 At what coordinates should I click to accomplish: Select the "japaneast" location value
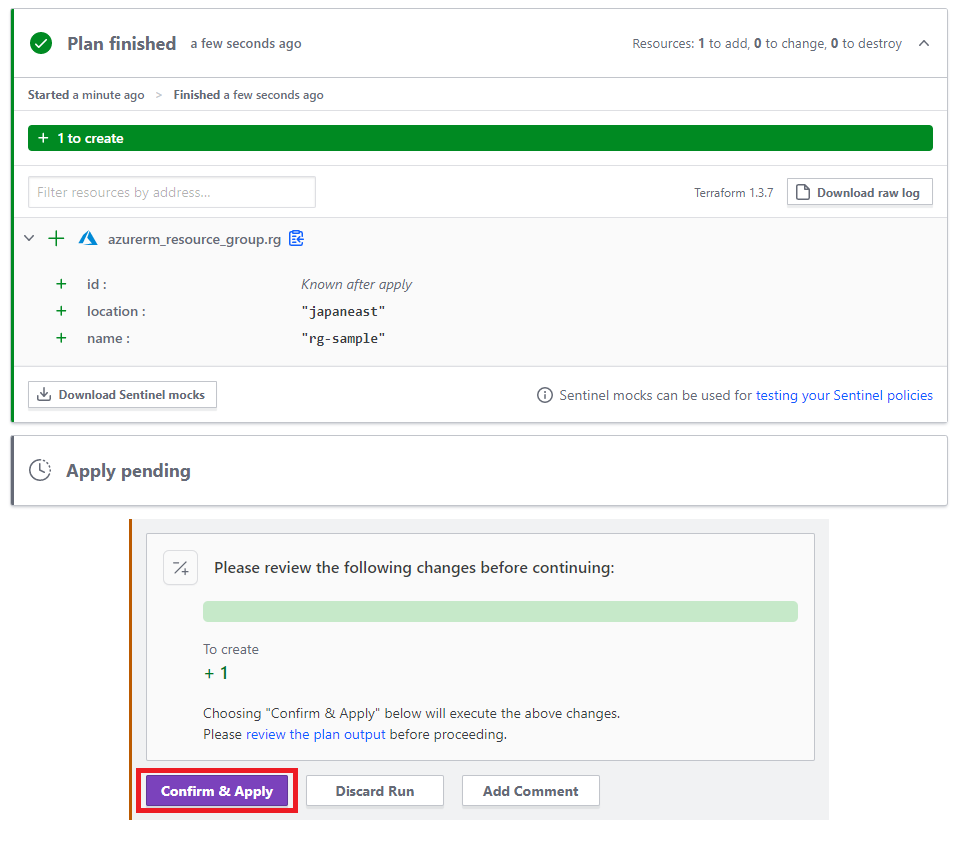click(x=343, y=312)
